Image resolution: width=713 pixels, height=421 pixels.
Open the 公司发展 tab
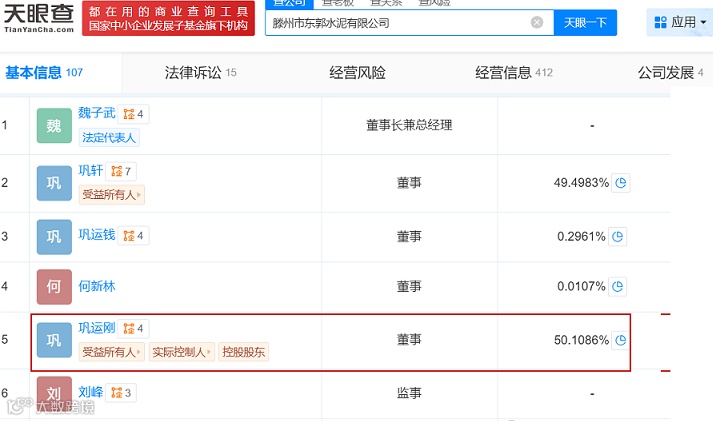[x=670, y=73]
